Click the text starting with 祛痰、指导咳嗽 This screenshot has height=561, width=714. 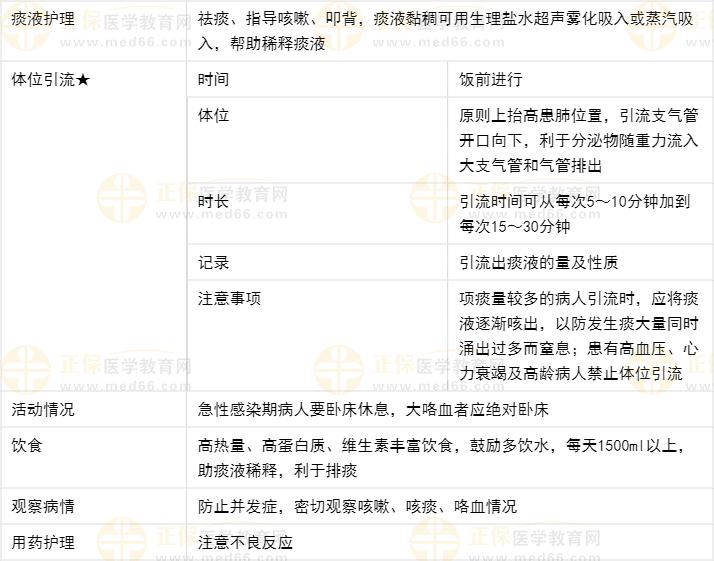point(449,30)
